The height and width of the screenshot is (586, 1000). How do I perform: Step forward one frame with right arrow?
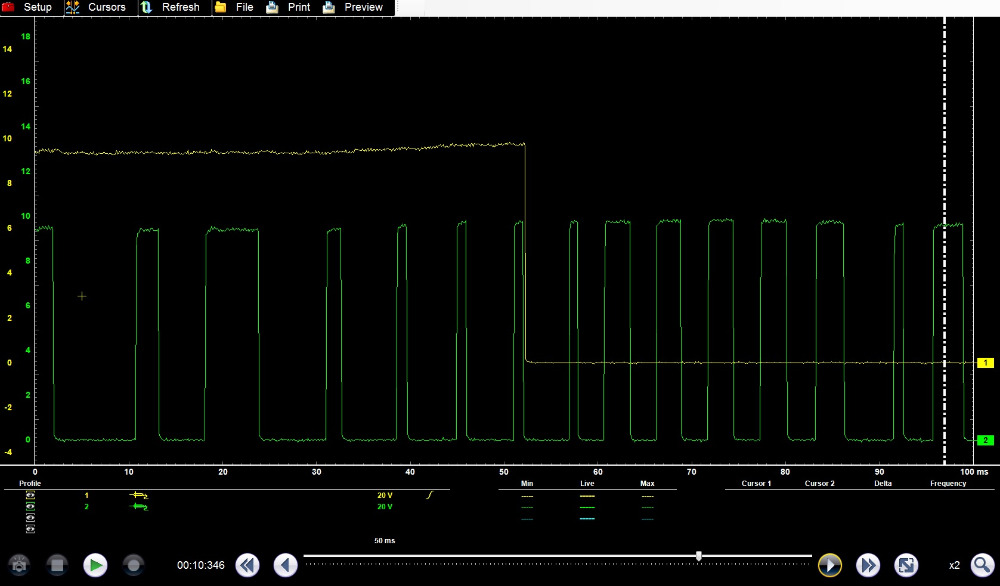[829, 565]
